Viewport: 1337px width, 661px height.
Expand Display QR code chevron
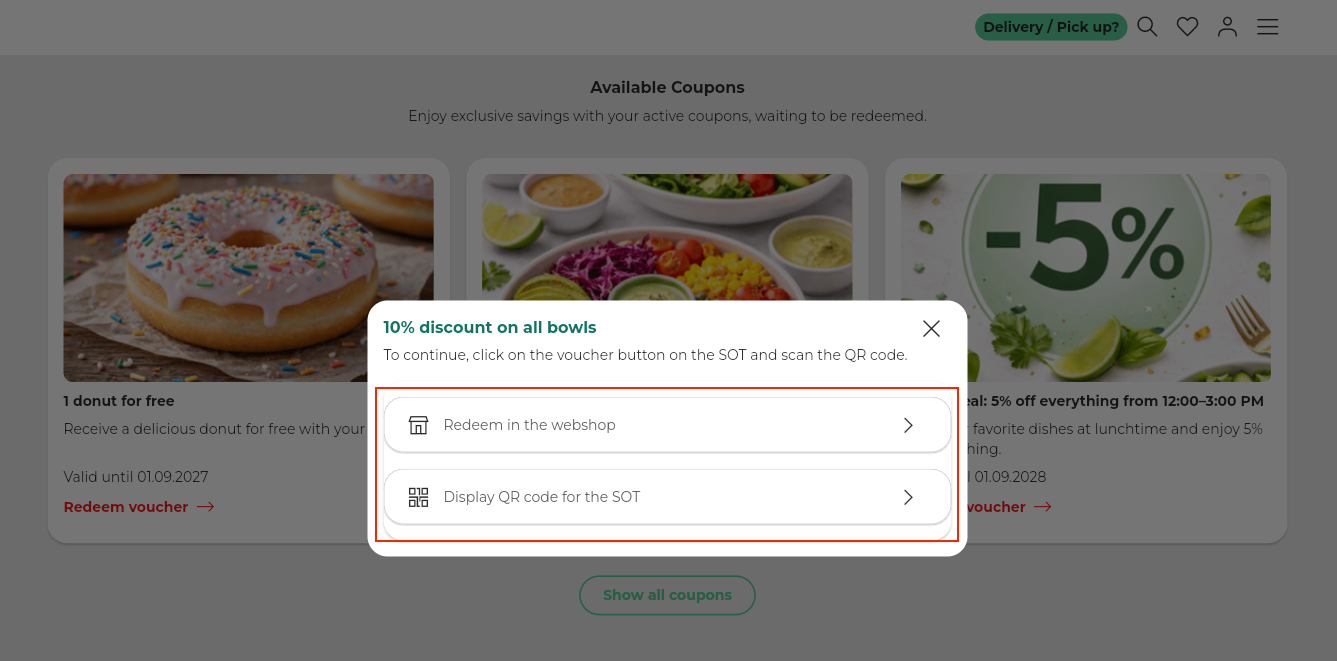tap(908, 497)
